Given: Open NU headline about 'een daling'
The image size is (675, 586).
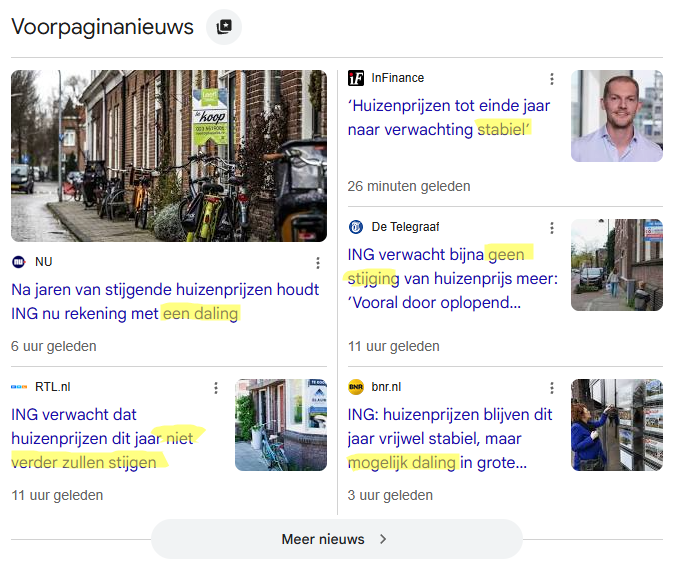Looking at the screenshot, I should point(165,301).
